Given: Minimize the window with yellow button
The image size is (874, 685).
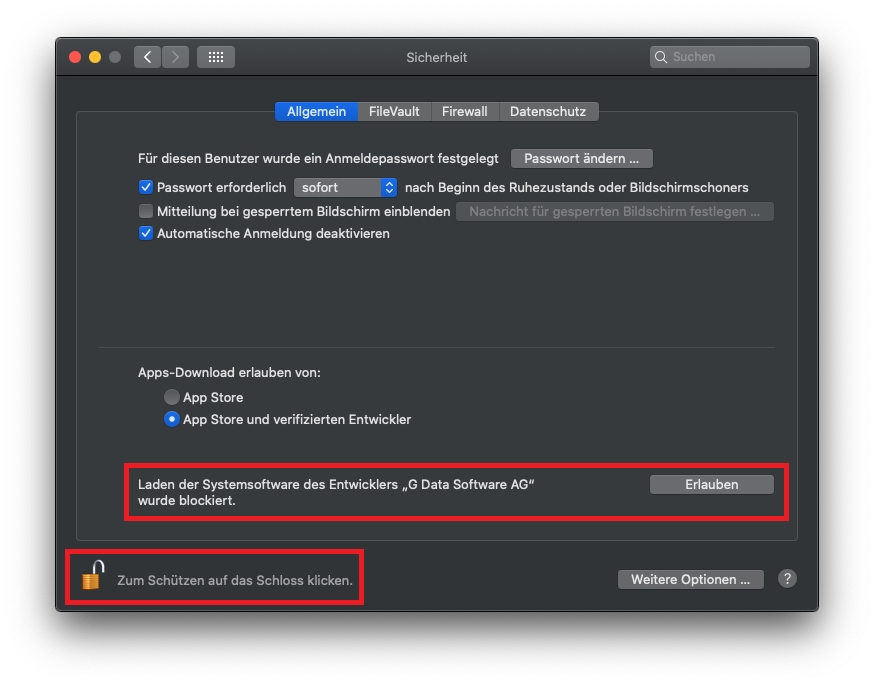Looking at the screenshot, I should [95, 57].
